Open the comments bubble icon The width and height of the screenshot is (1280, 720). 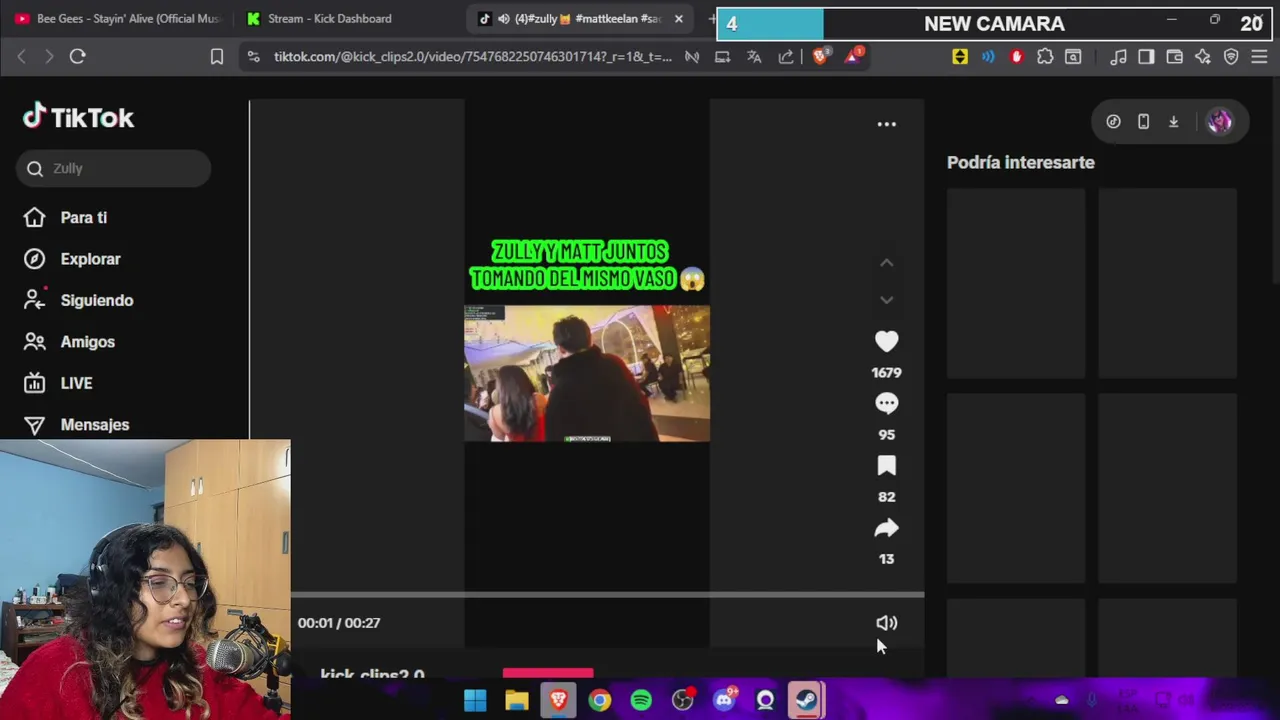886,404
